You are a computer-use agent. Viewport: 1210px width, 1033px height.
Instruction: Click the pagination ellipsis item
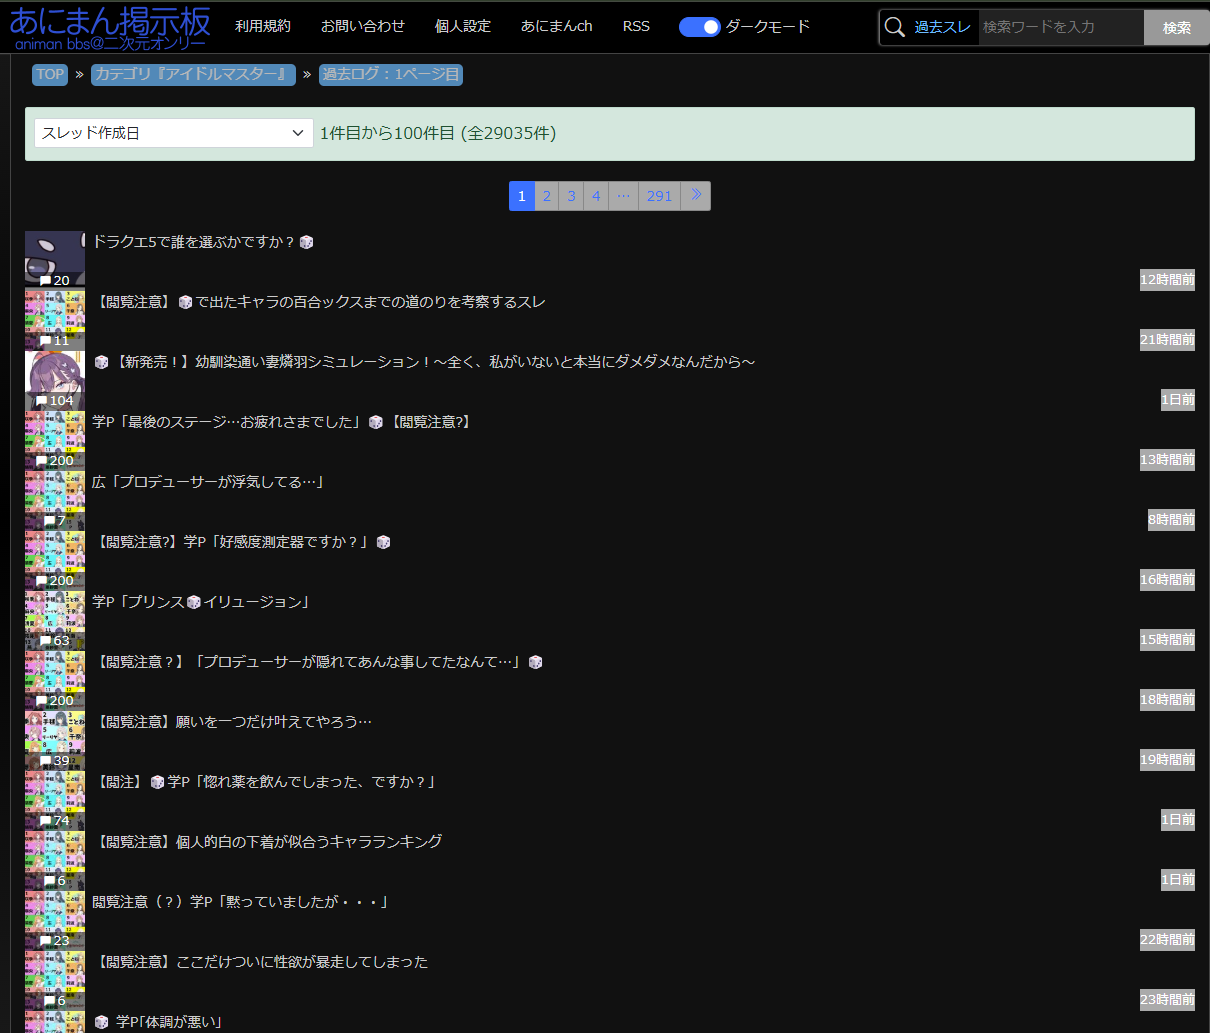tap(624, 196)
